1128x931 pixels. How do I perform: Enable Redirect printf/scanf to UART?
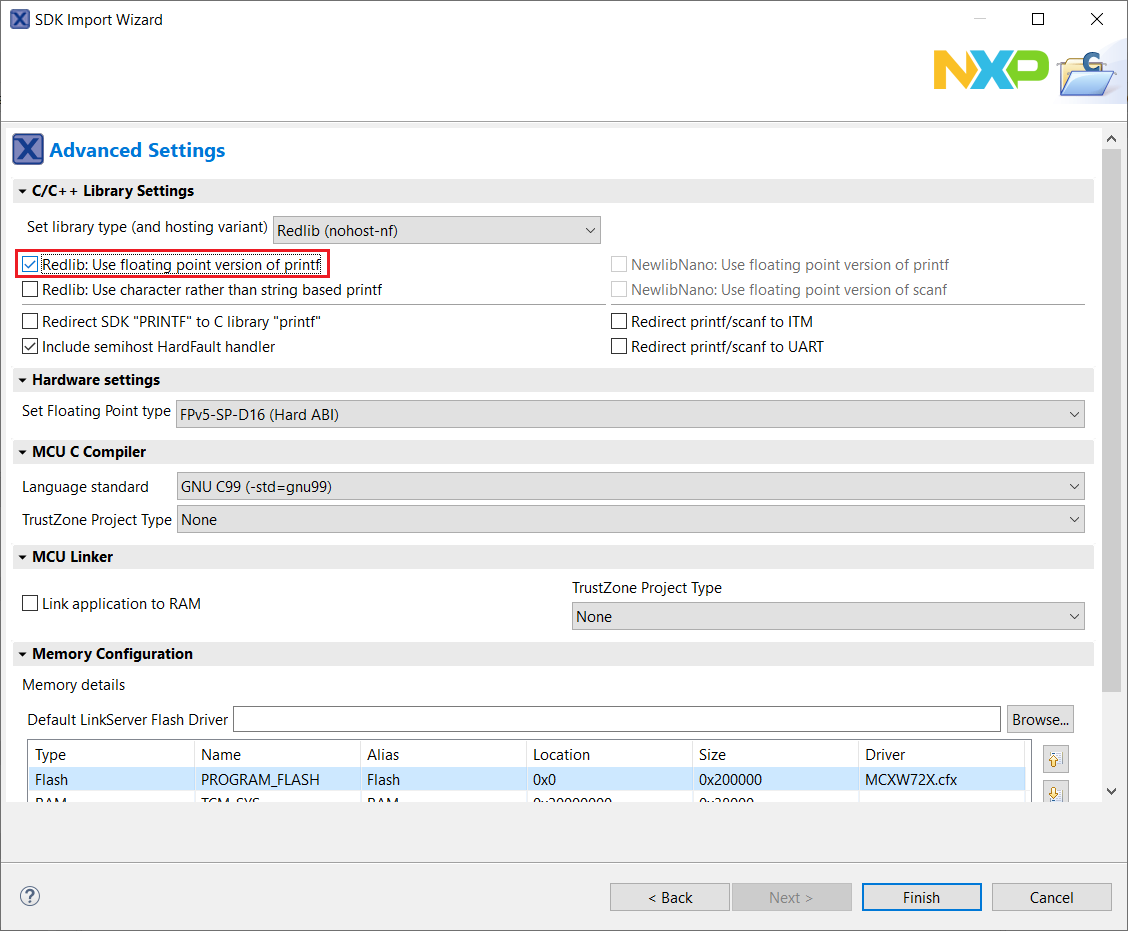click(x=620, y=347)
